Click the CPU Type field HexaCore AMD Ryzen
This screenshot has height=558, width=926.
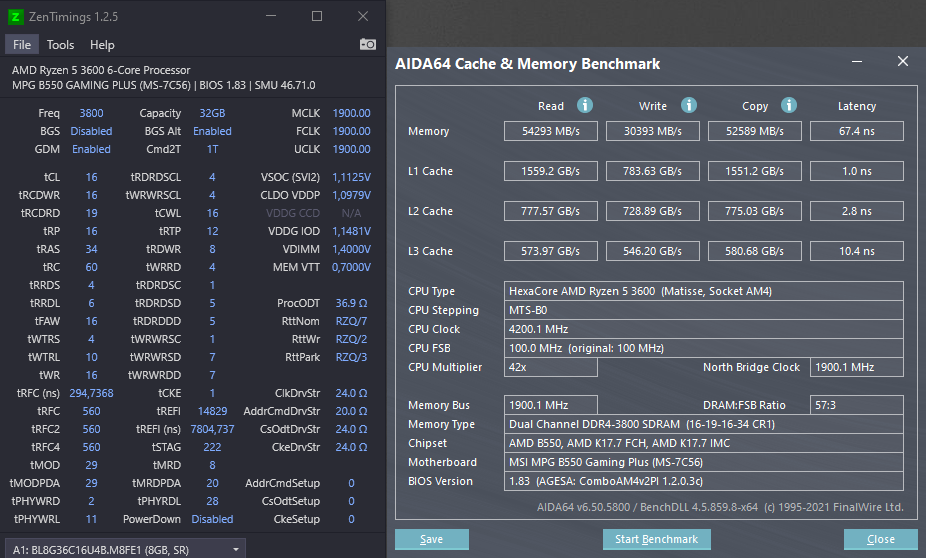[703, 291]
